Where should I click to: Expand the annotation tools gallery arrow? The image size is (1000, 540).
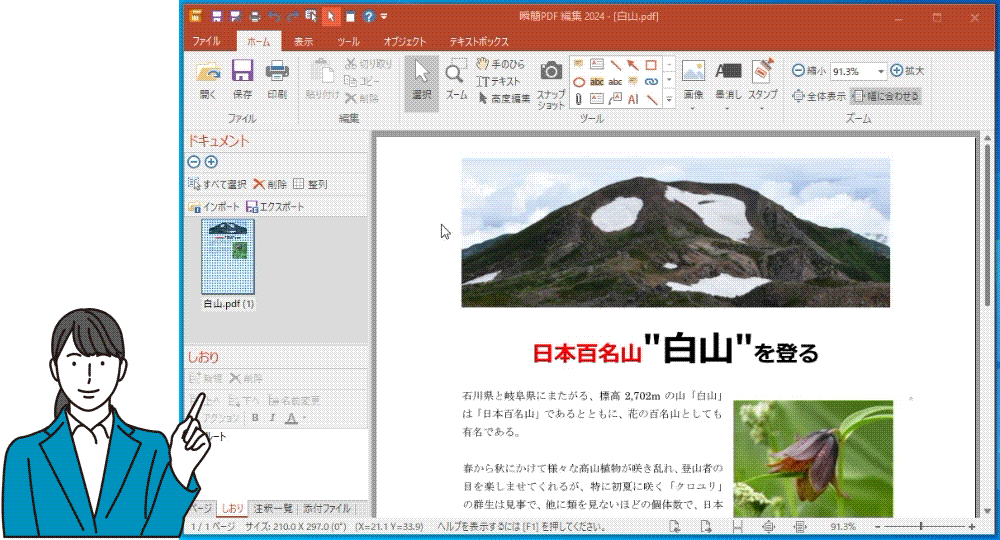(x=668, y=98)
